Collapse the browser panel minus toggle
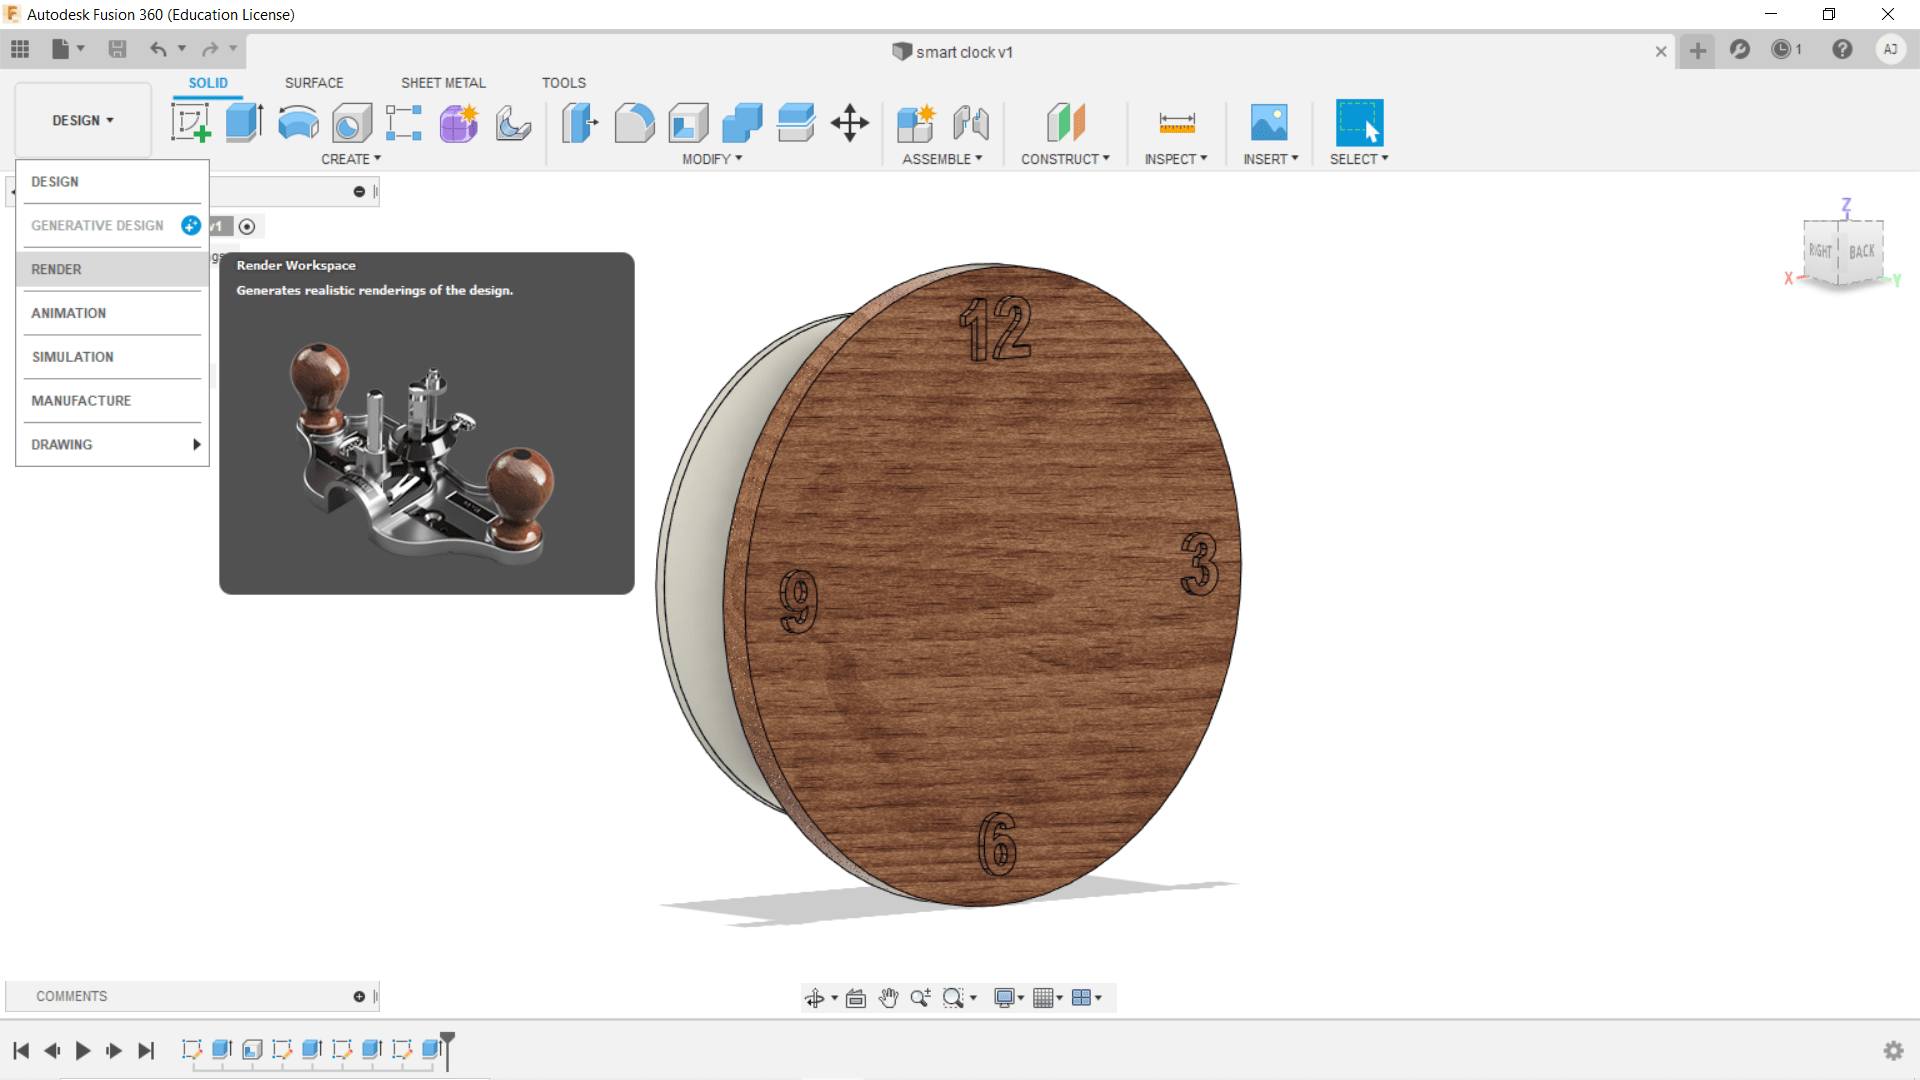The image size is (1920, 1080). (359, 192)
